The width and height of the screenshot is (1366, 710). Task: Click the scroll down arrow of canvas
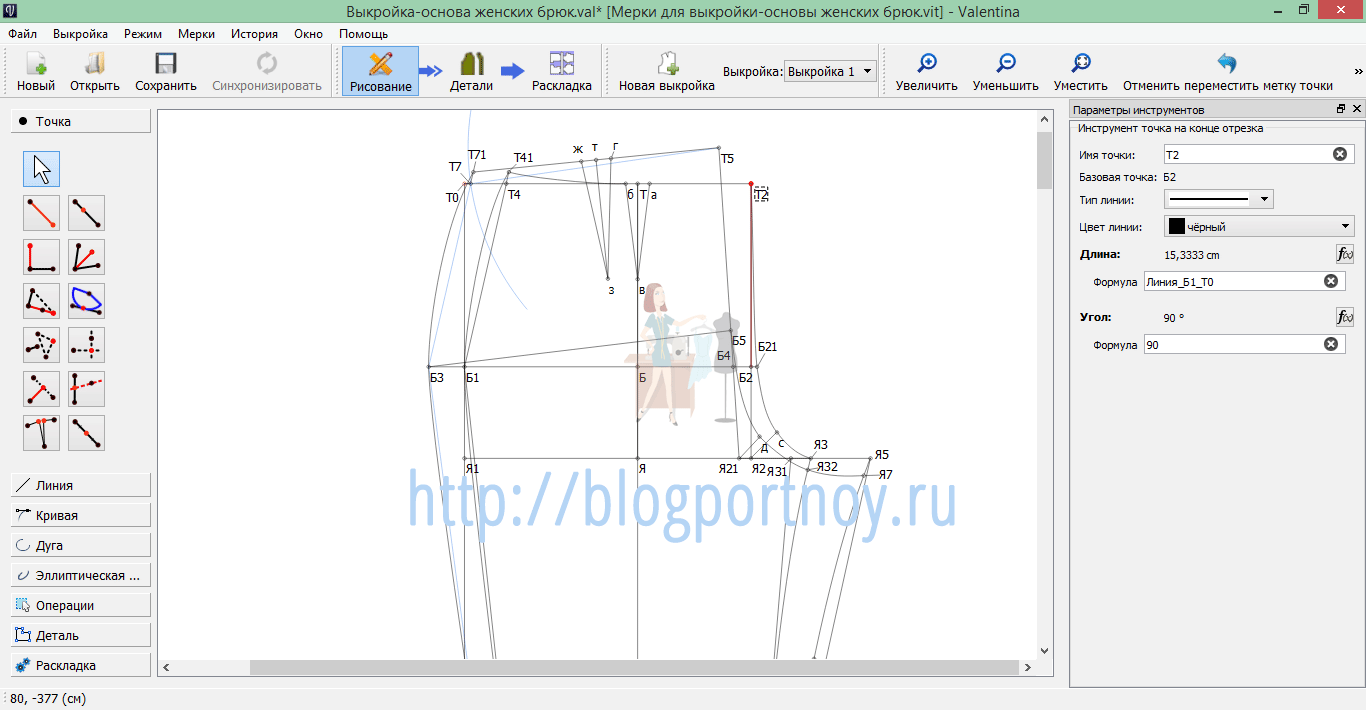[1045, 651]
